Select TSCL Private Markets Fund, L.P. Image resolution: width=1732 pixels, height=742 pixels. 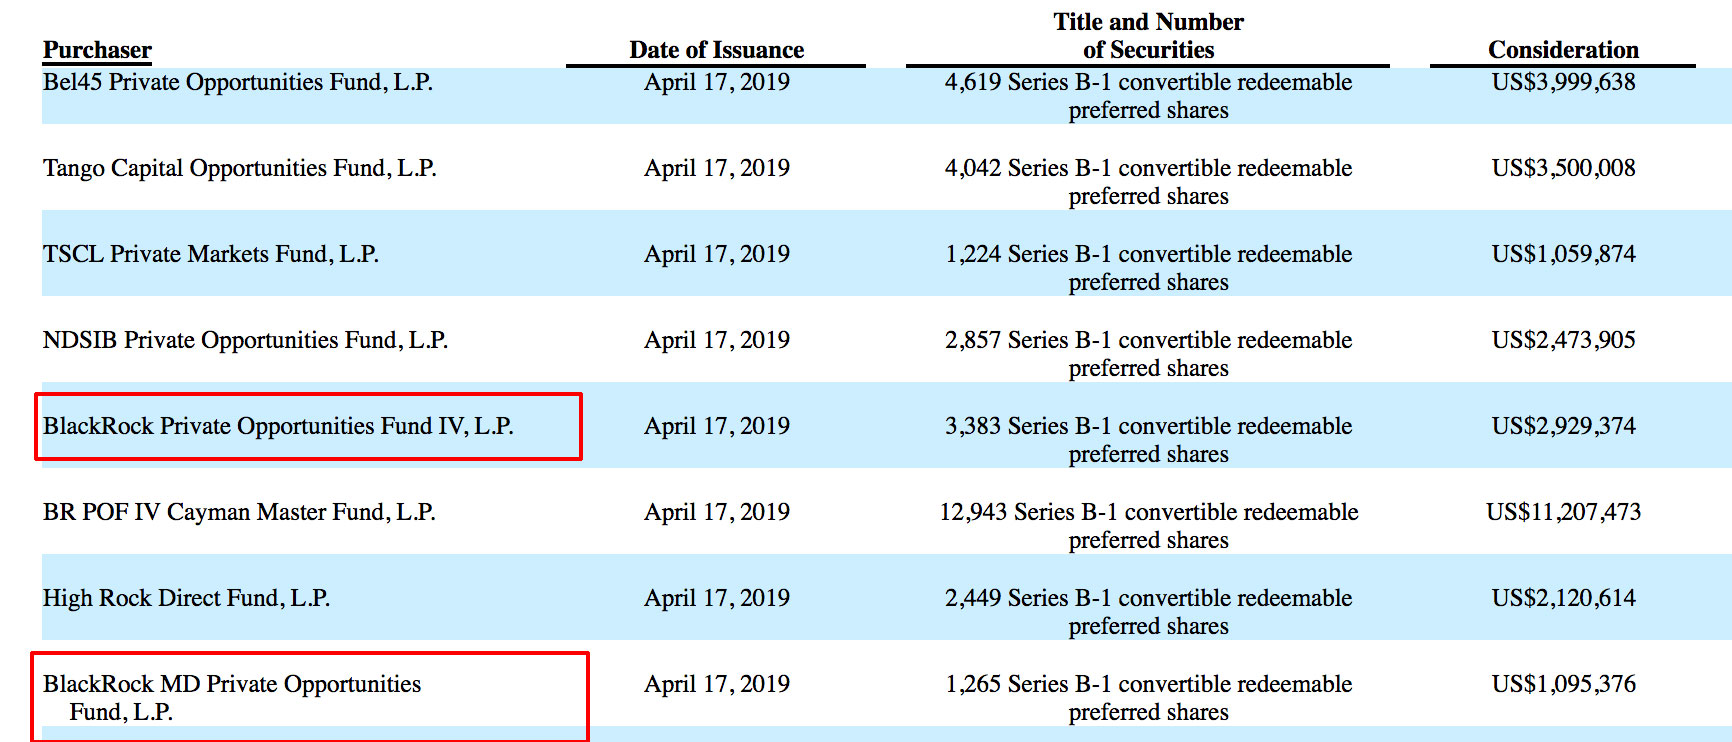211,254
